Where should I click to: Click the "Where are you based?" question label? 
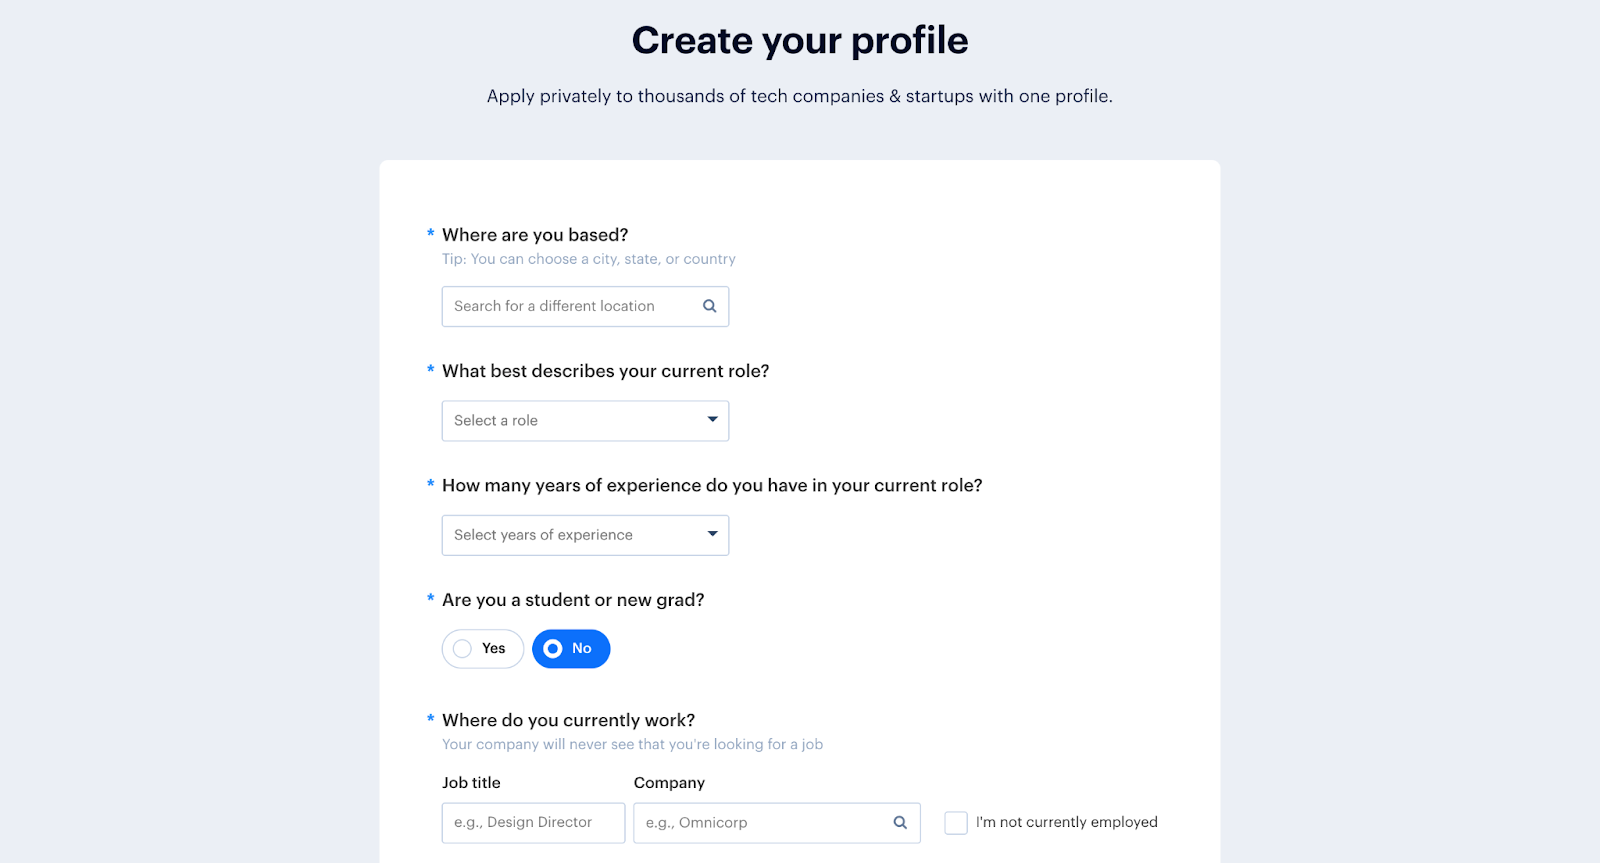pos(535,235)
